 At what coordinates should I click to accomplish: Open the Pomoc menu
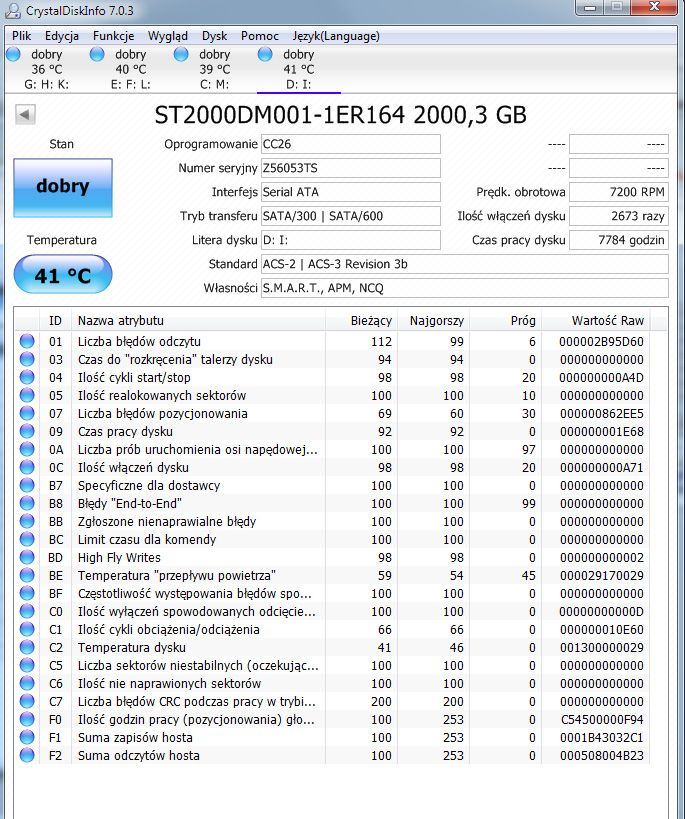pos(260,36)
